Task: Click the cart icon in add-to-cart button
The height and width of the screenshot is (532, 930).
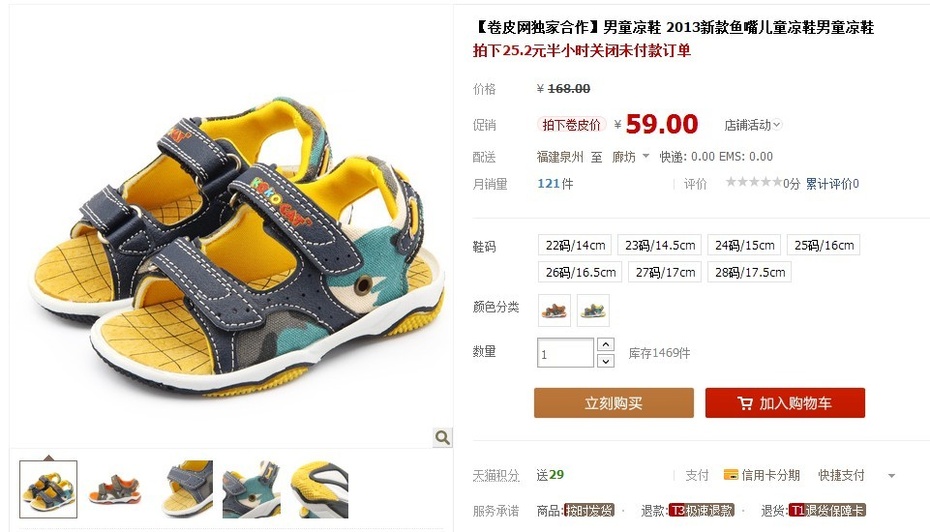Action: click(x=745, y=403)
